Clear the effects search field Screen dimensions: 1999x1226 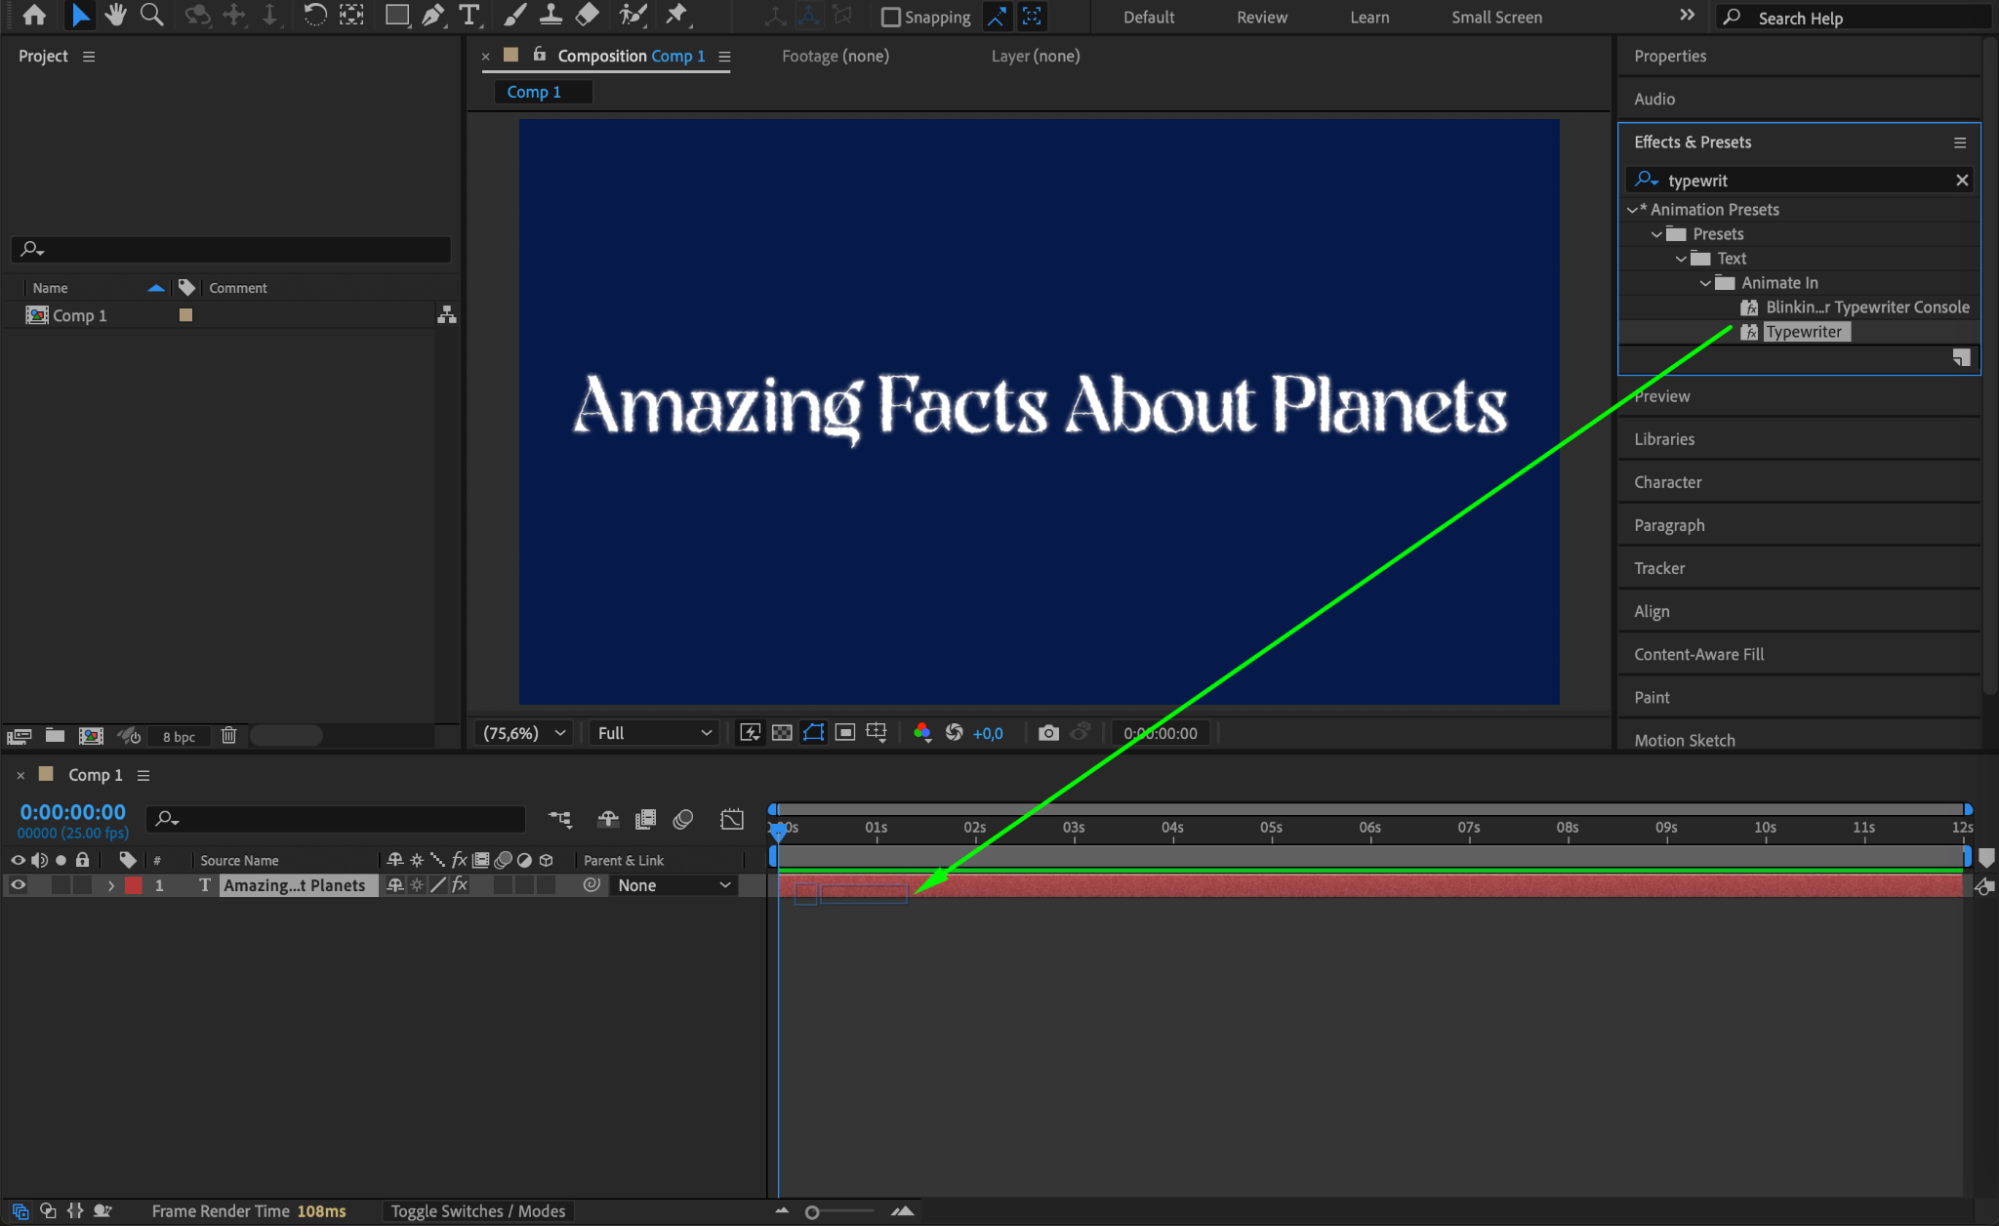click(1961, 180)
